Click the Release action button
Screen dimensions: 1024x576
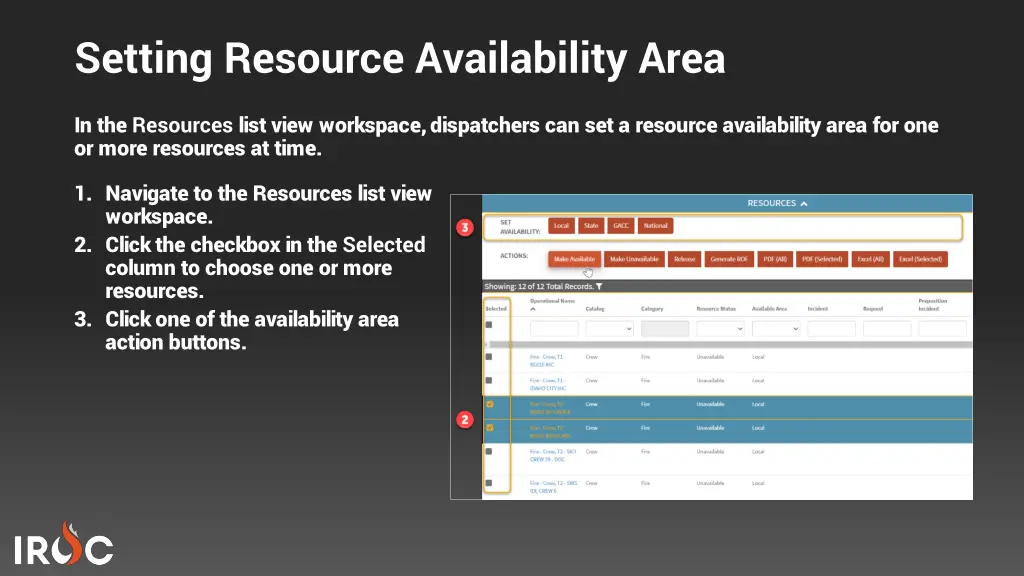pos(684,259)
